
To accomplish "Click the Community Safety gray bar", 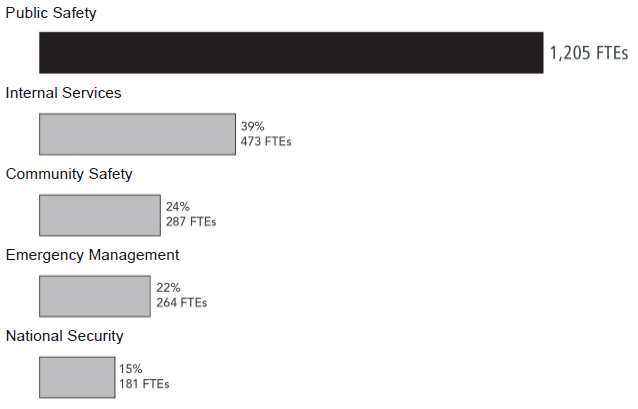I will click(99, 215).
